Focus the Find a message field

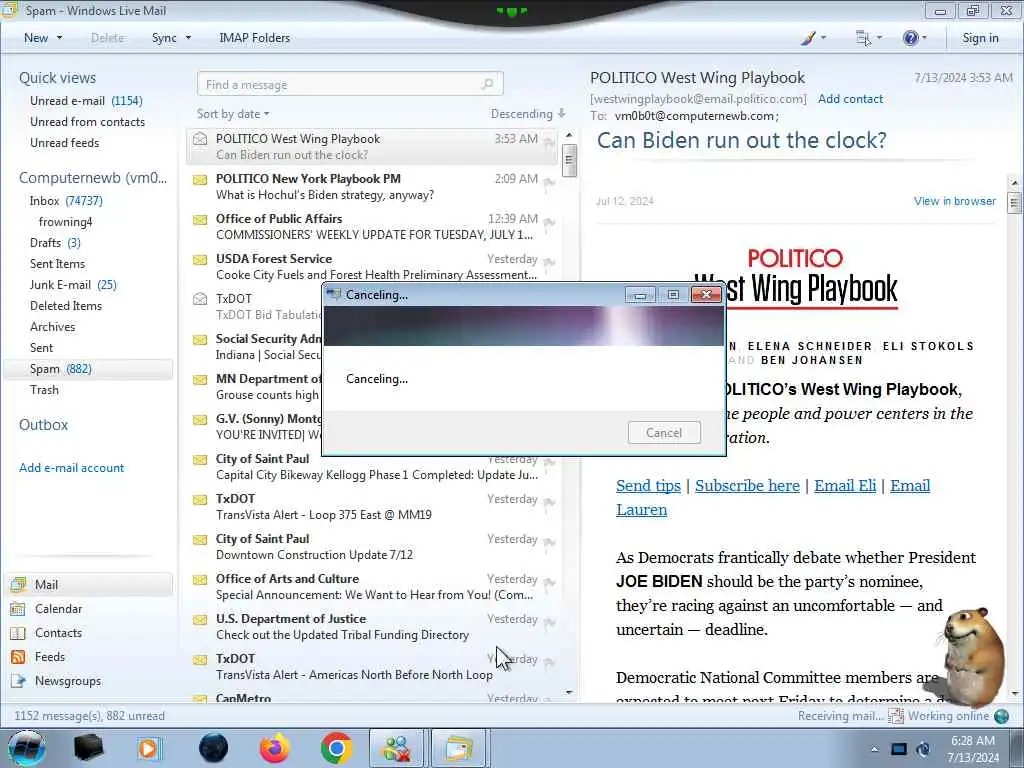[350, 84]
